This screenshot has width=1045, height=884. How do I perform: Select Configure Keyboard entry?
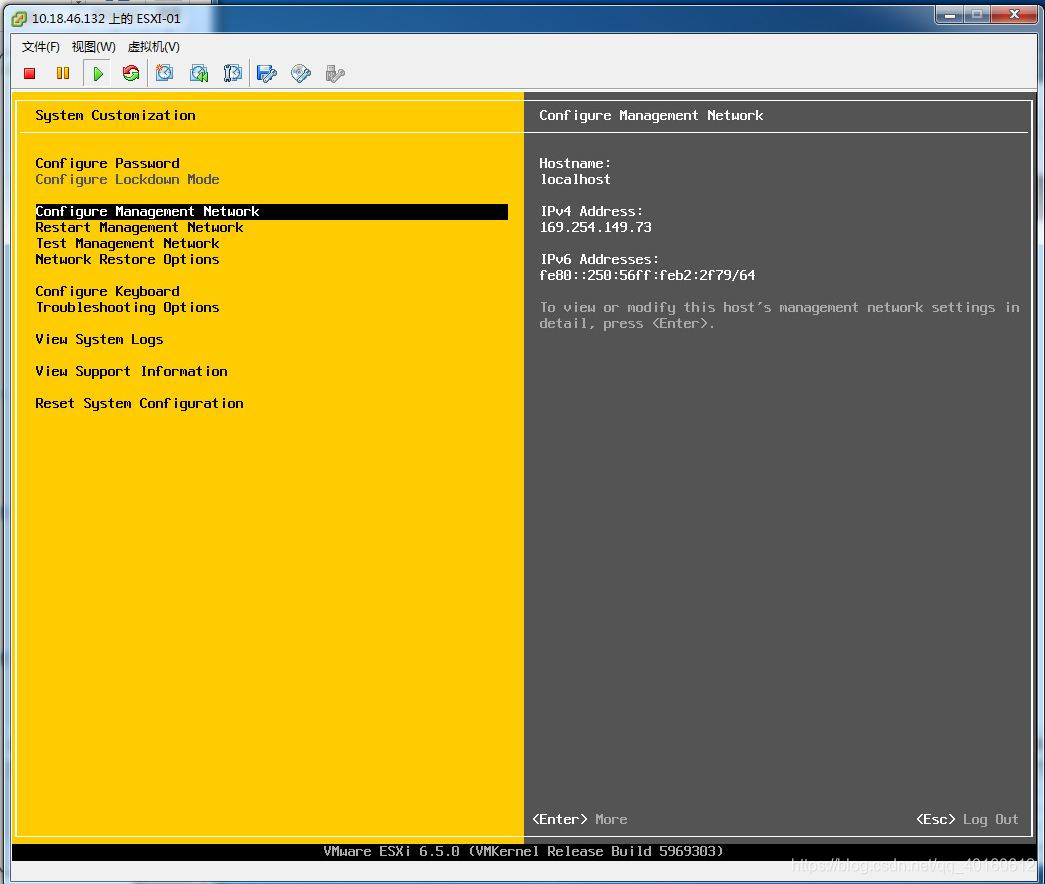(107, 291)
